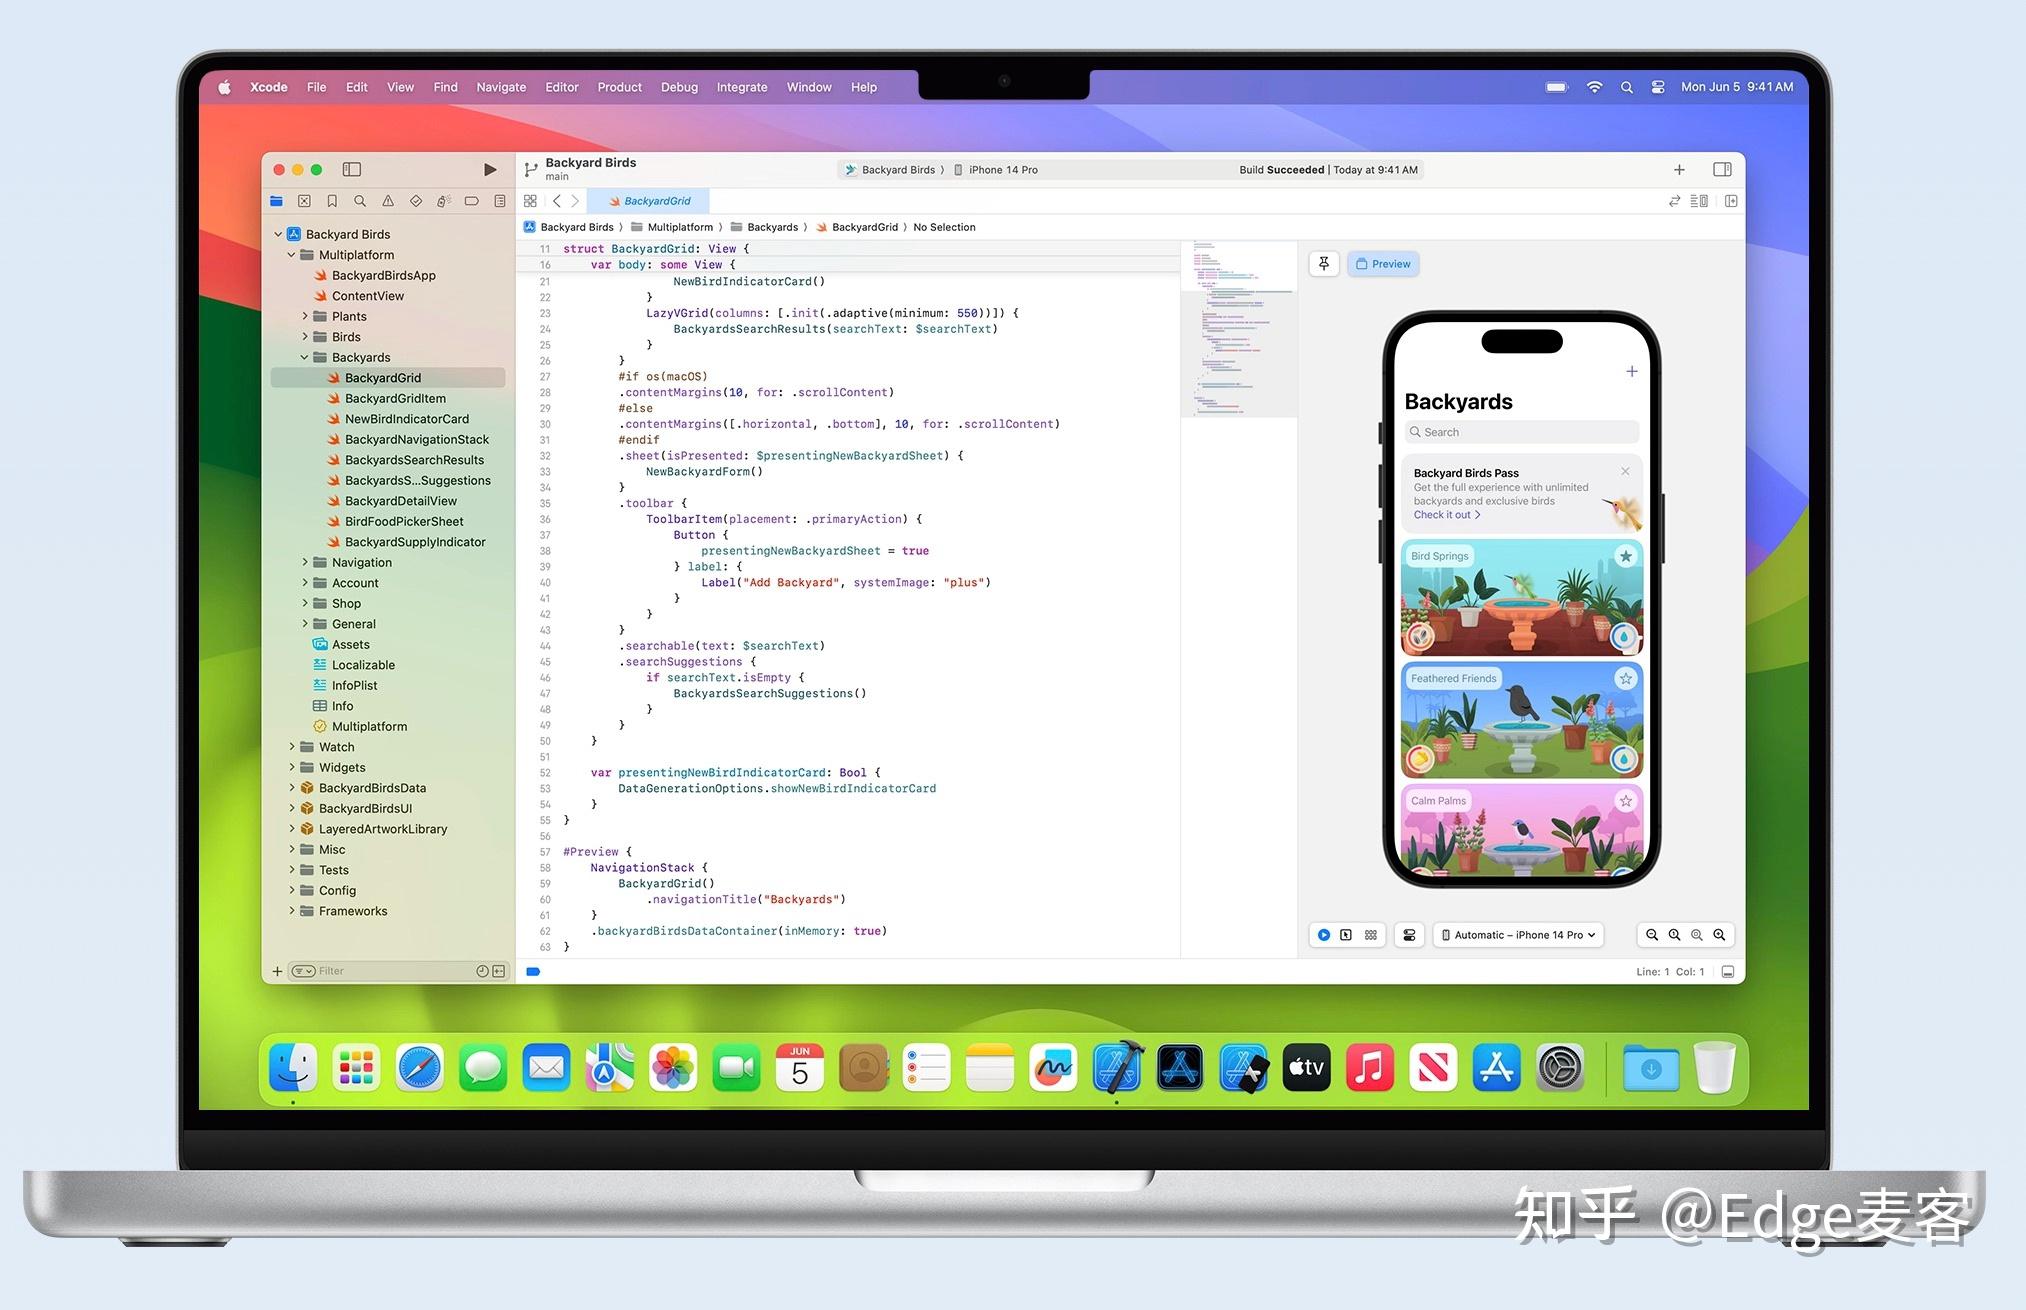Open the Debug menu

pos(679,87)
